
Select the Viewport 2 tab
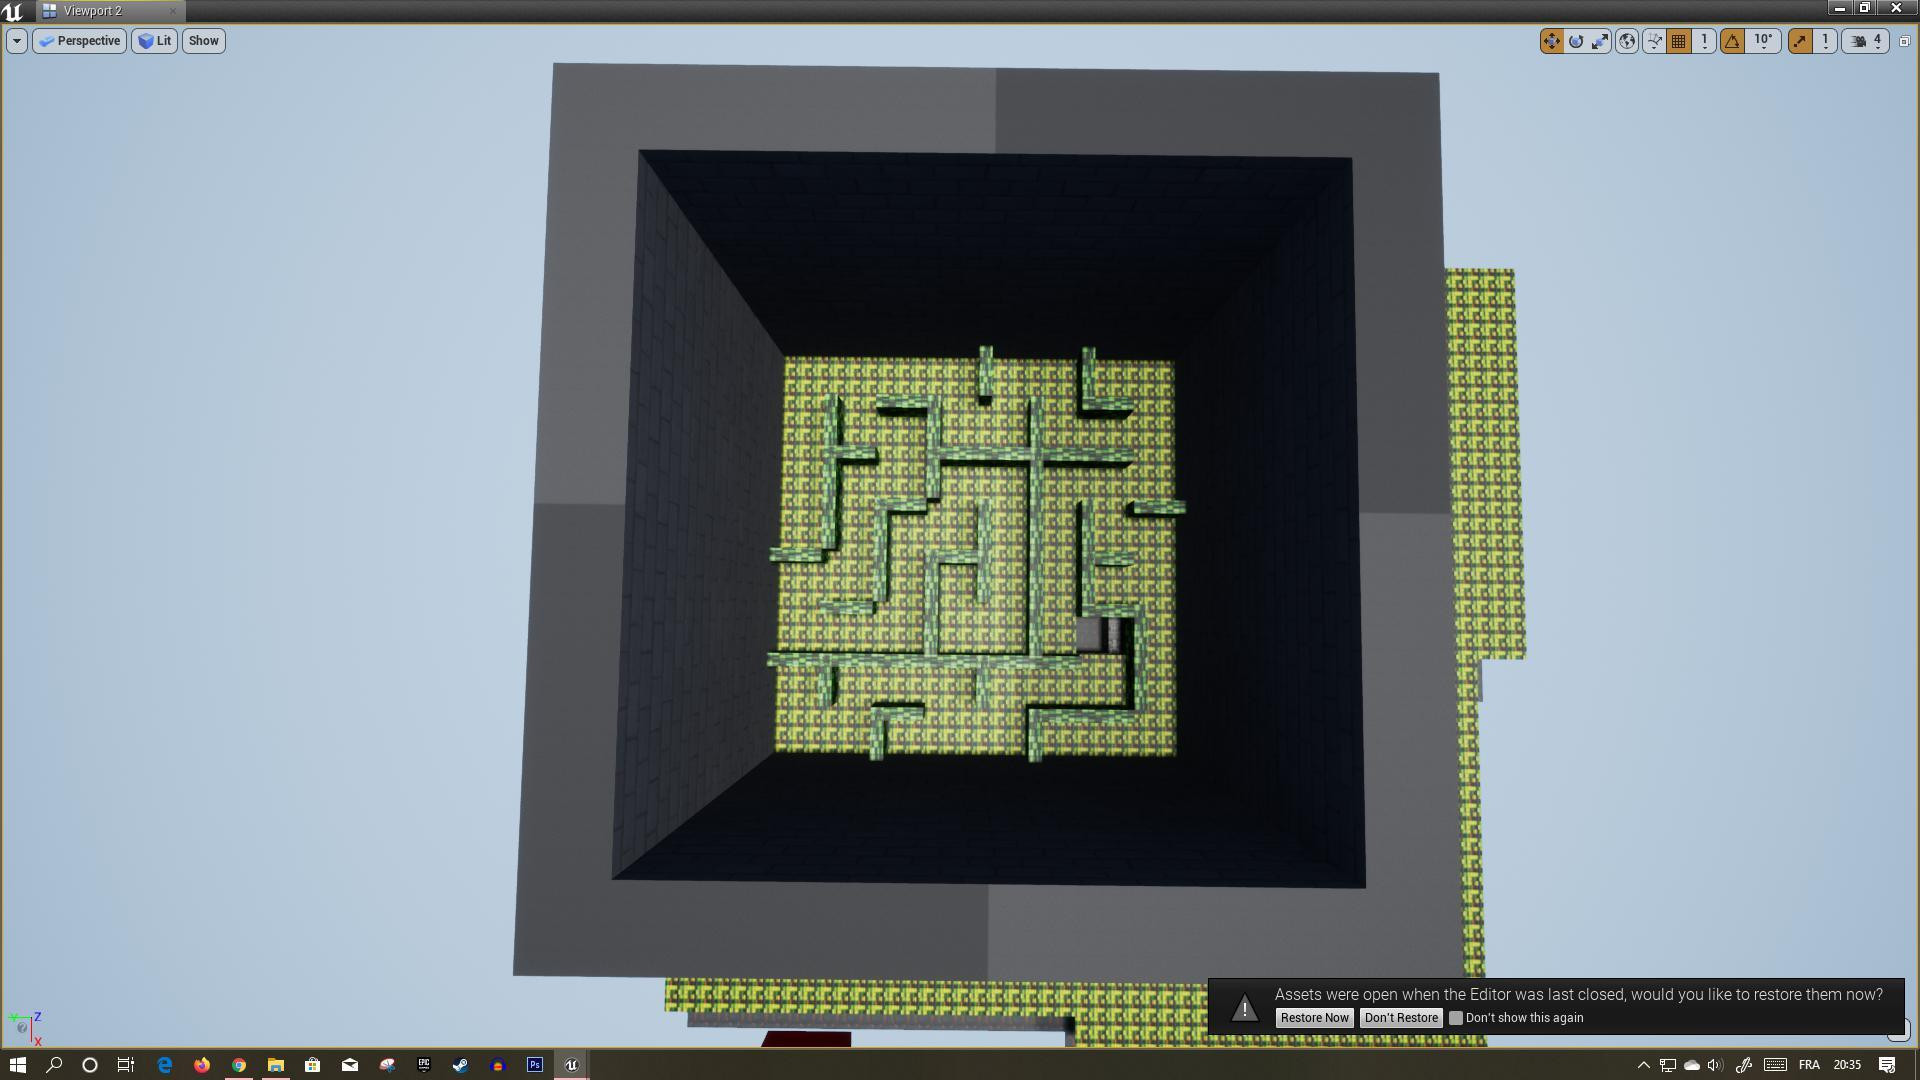coord(92,11)
